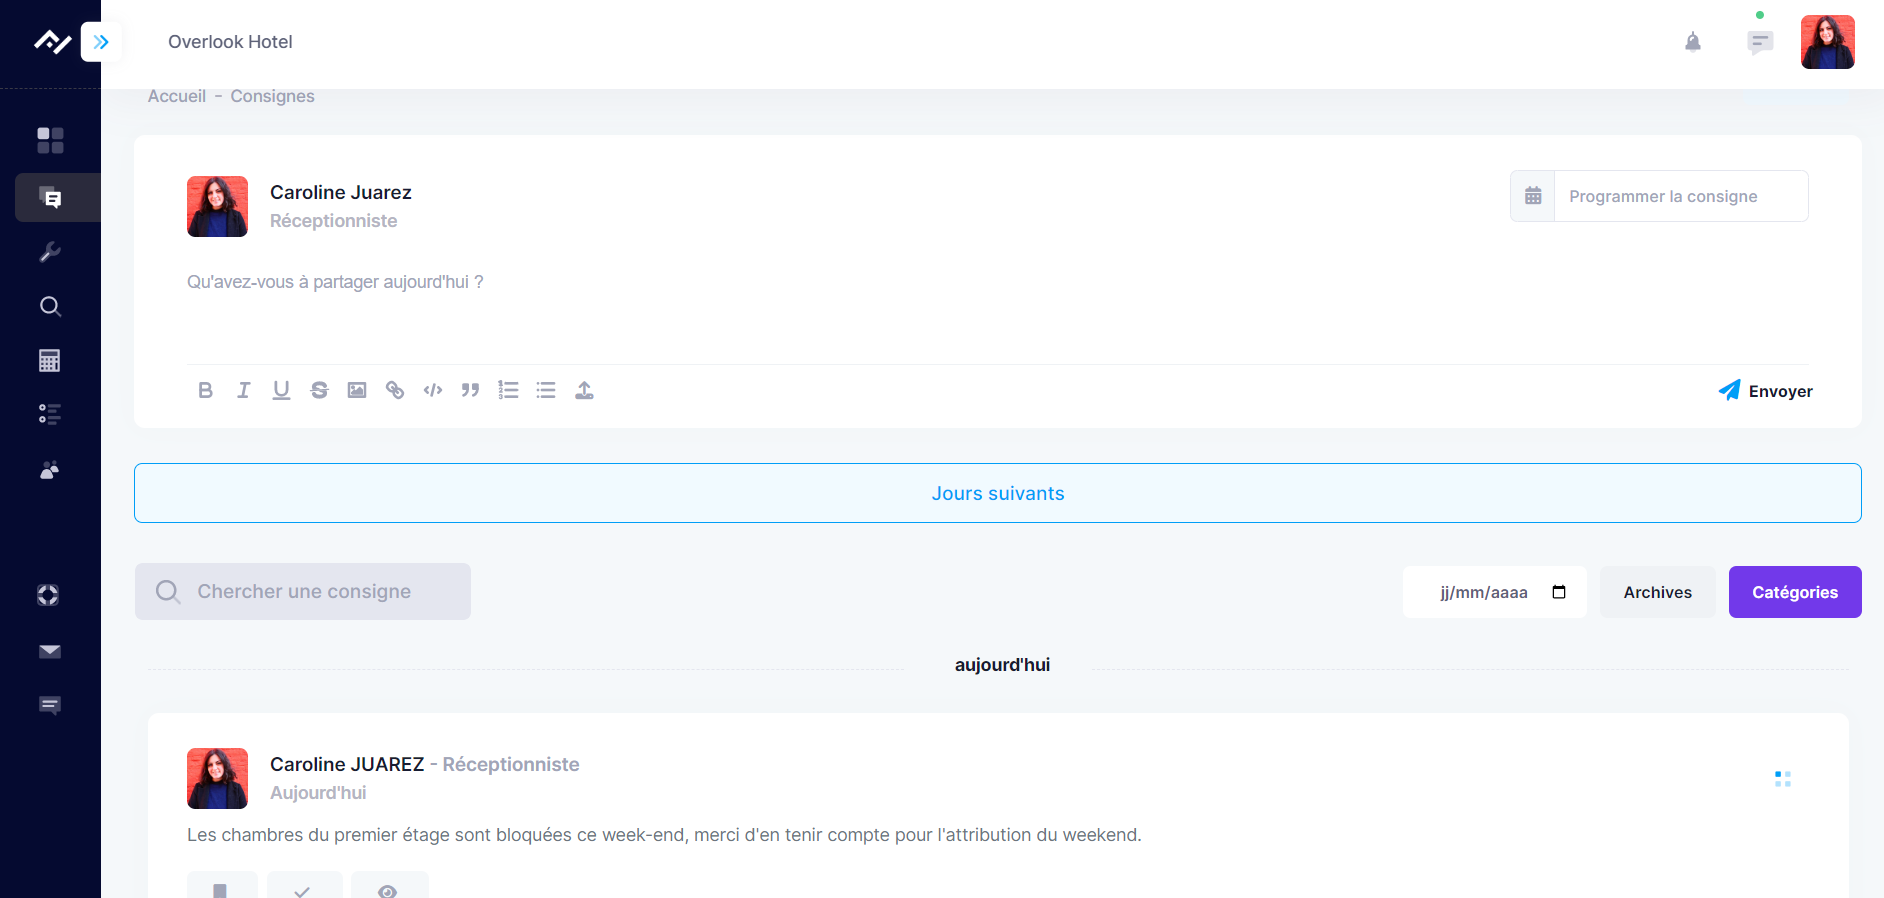Start a numbered list

(508, 390)
